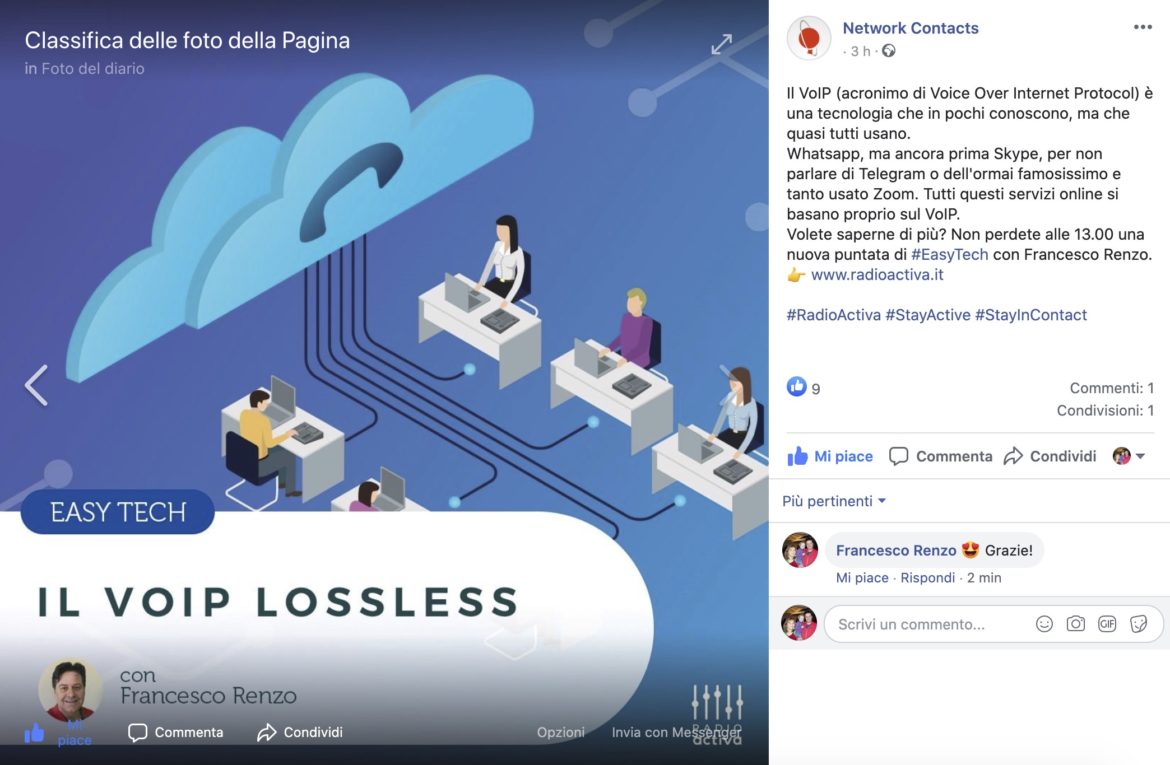Go to previous photo with left arrow
This screenshot has height=765, width=1170.
click(36, 385)
